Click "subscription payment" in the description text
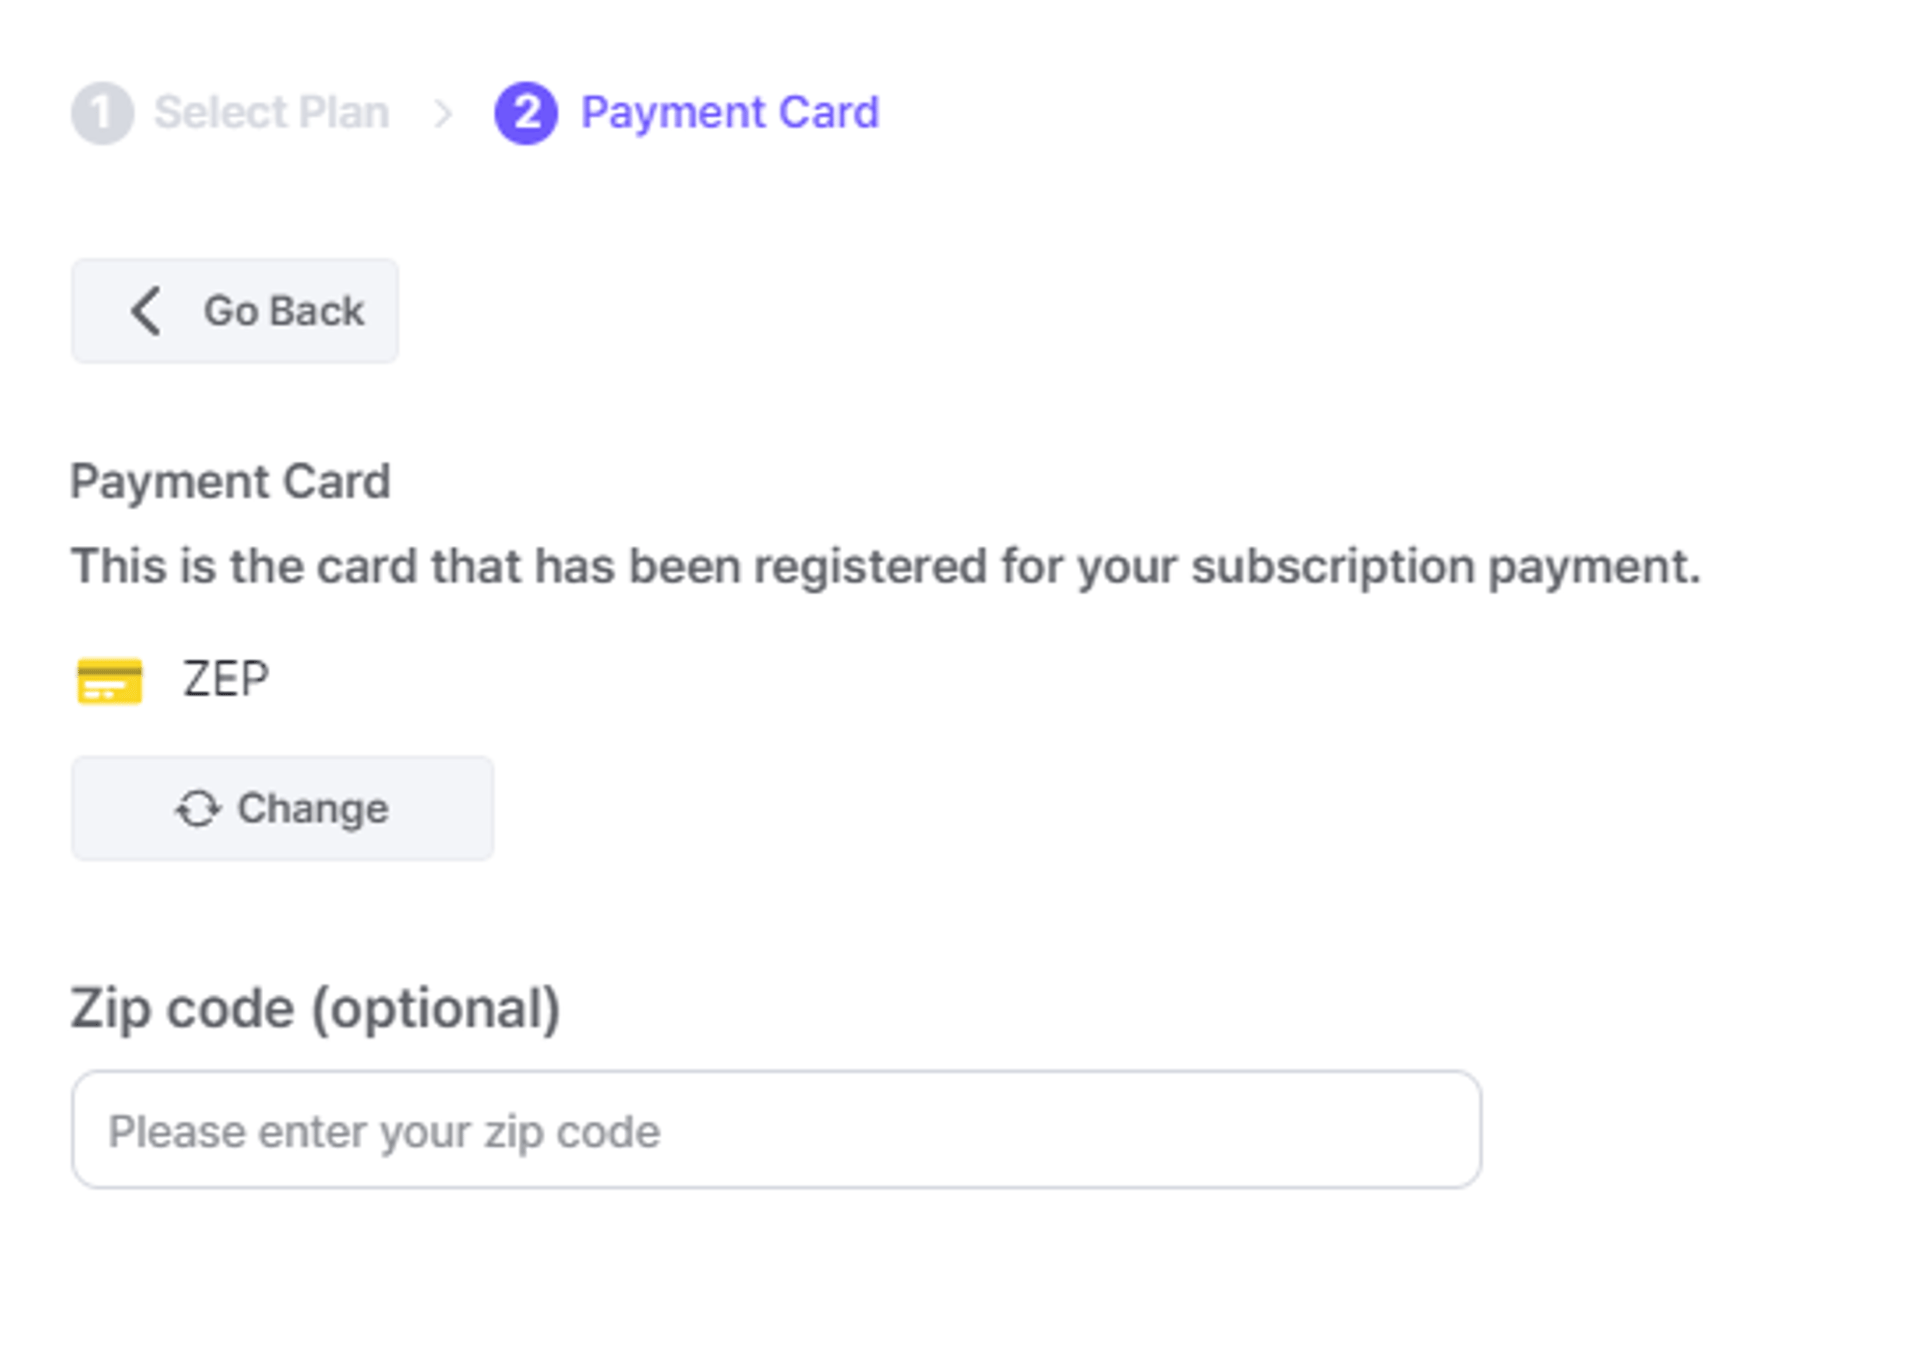The height and width of the screenshot is (1355, 1920). point(1445,567)
